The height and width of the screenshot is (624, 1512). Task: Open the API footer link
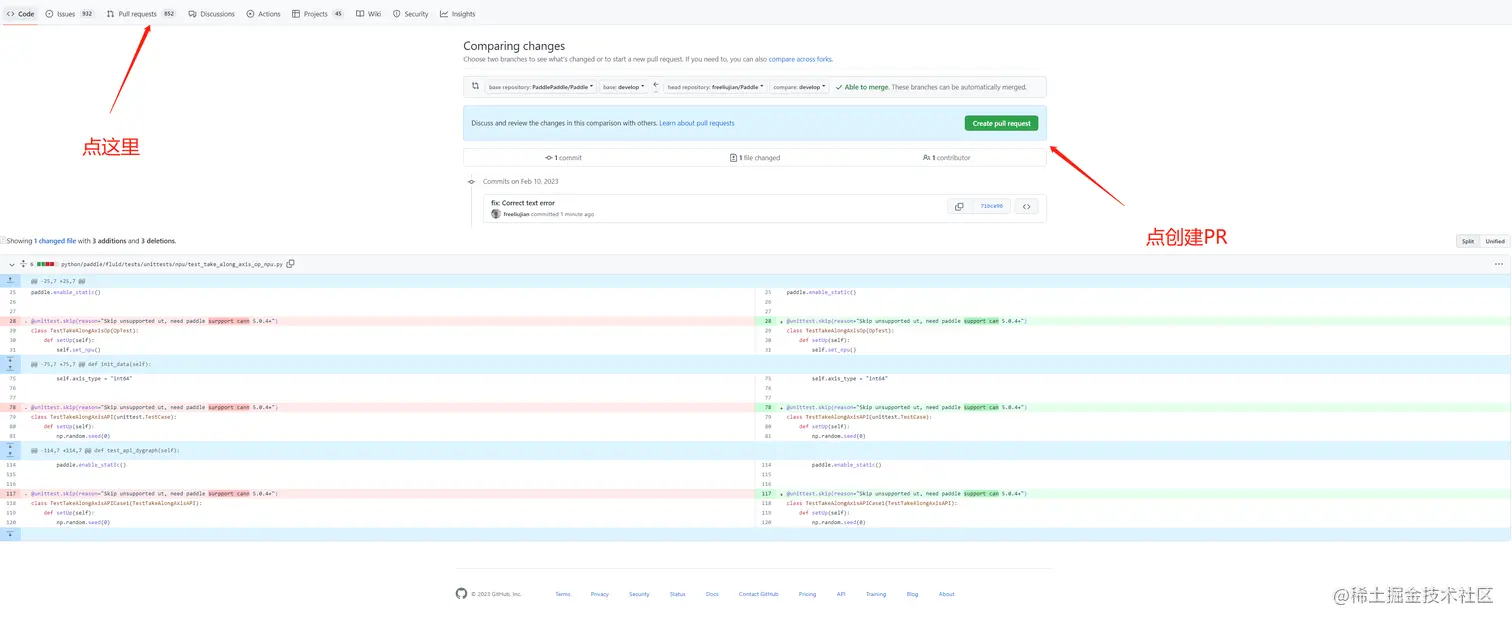(841, 594)
